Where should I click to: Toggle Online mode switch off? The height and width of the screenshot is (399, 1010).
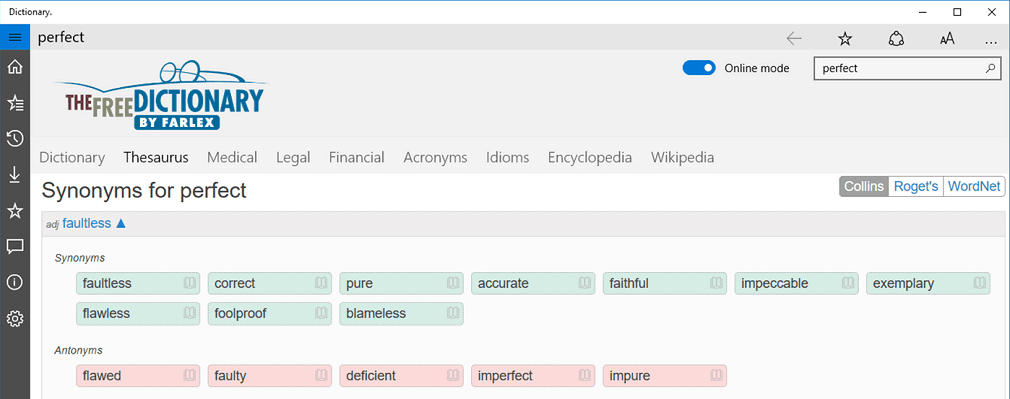point(699,68)
